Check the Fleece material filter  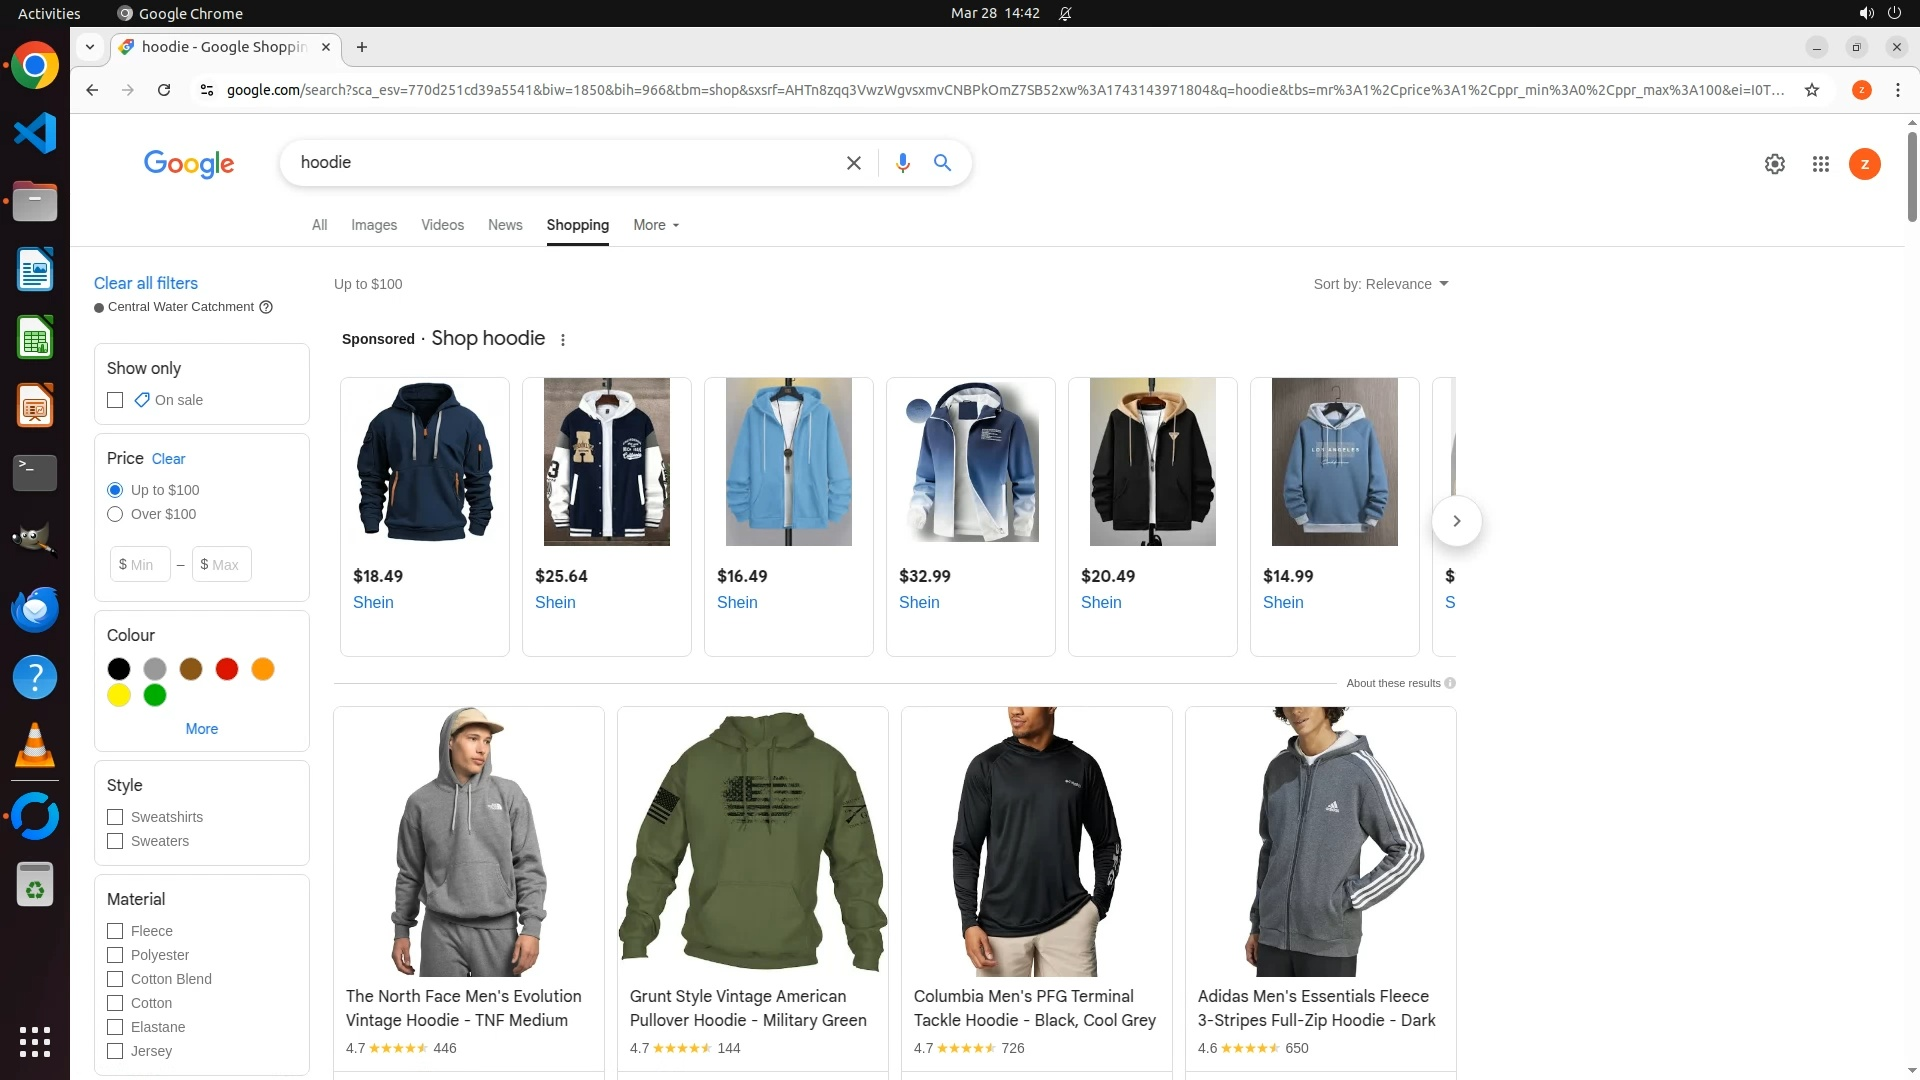[115, 931]
